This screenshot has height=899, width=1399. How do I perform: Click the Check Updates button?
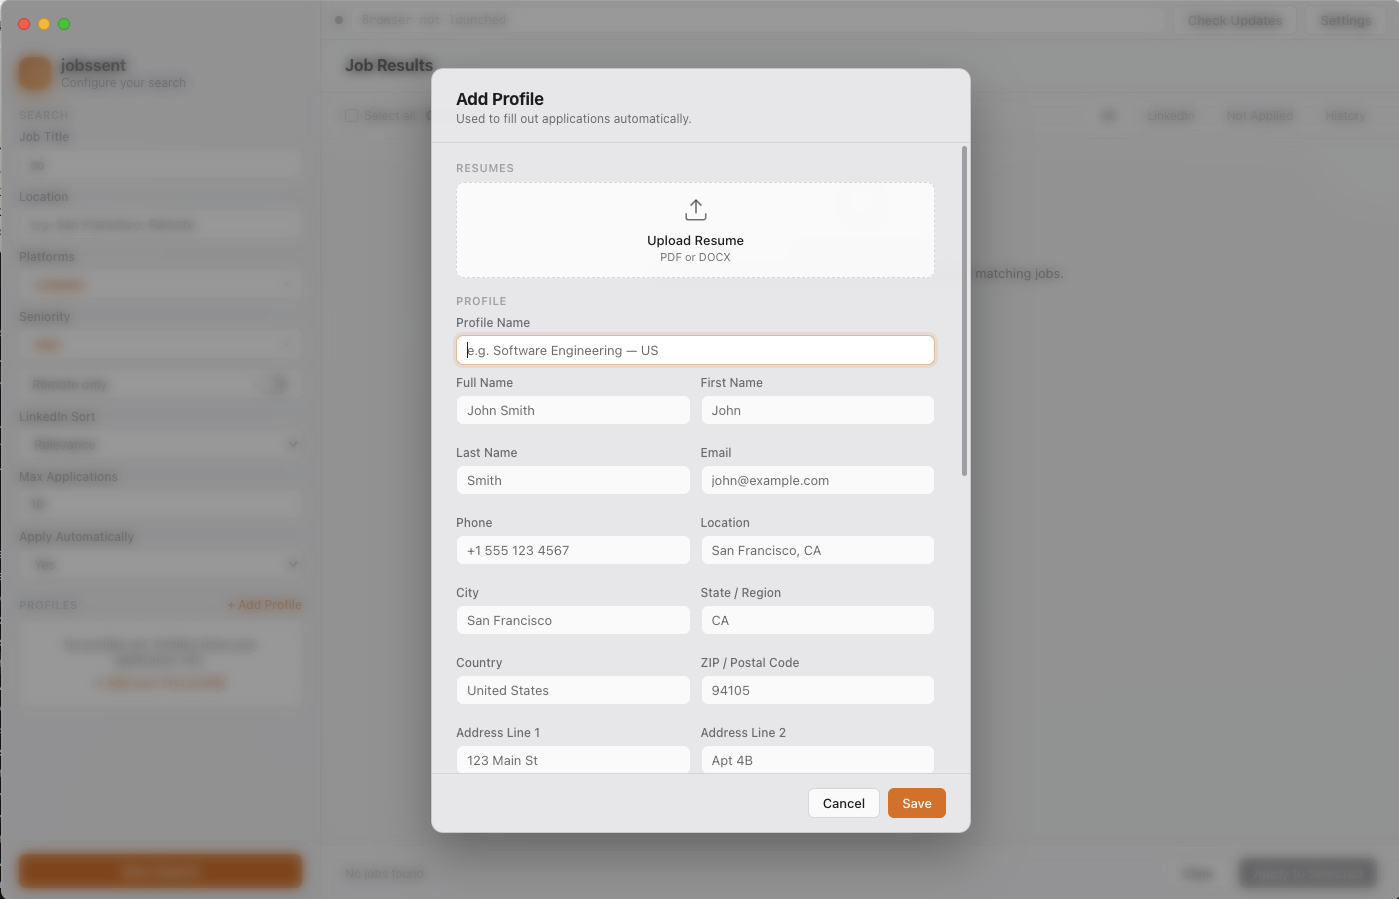click(x=1235, y=20)
